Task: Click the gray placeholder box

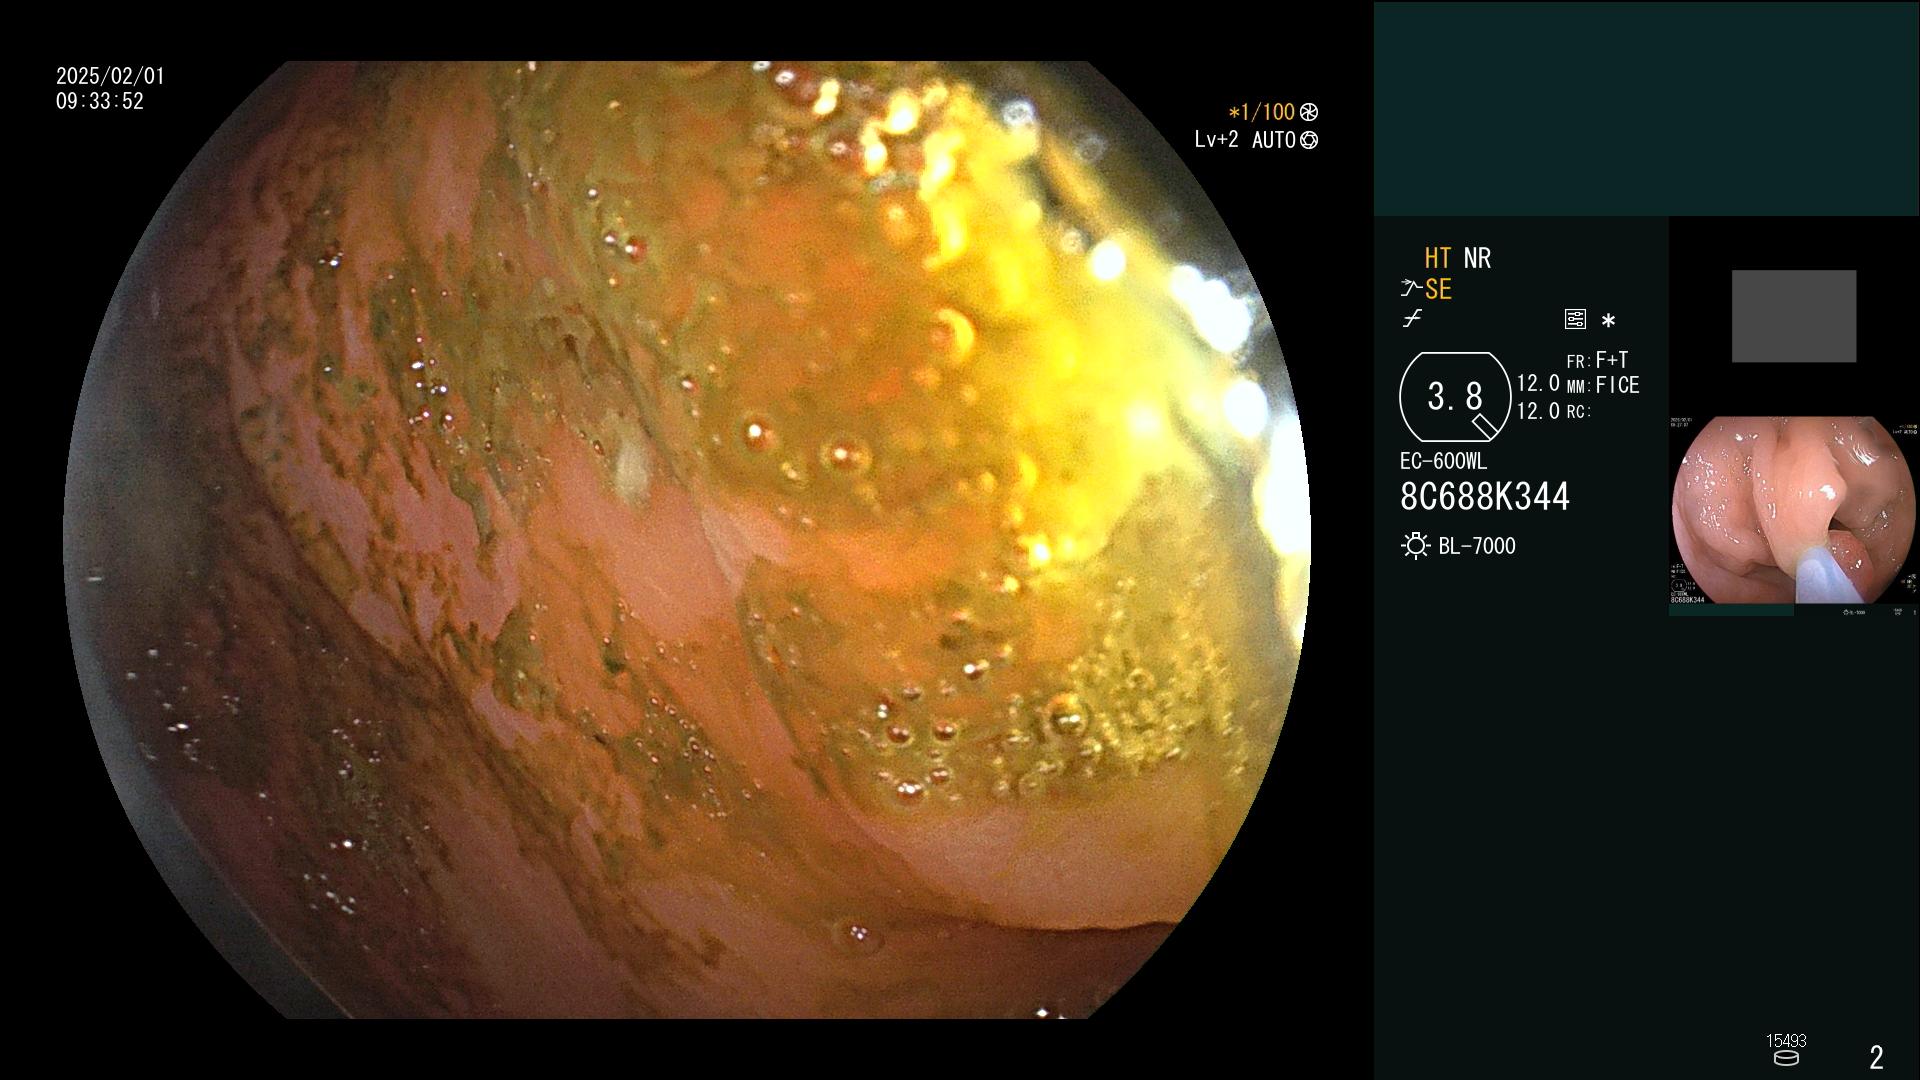Action: [1794, 316]
